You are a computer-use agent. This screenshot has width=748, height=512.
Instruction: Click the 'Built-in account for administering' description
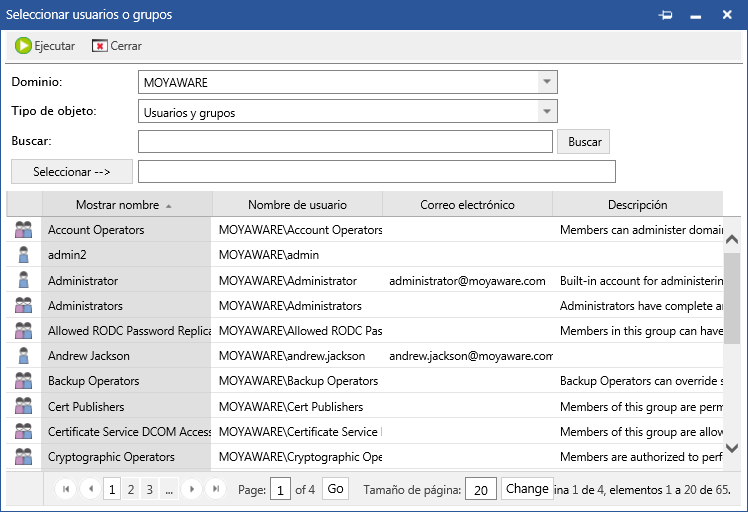click(x=638, y=280)
